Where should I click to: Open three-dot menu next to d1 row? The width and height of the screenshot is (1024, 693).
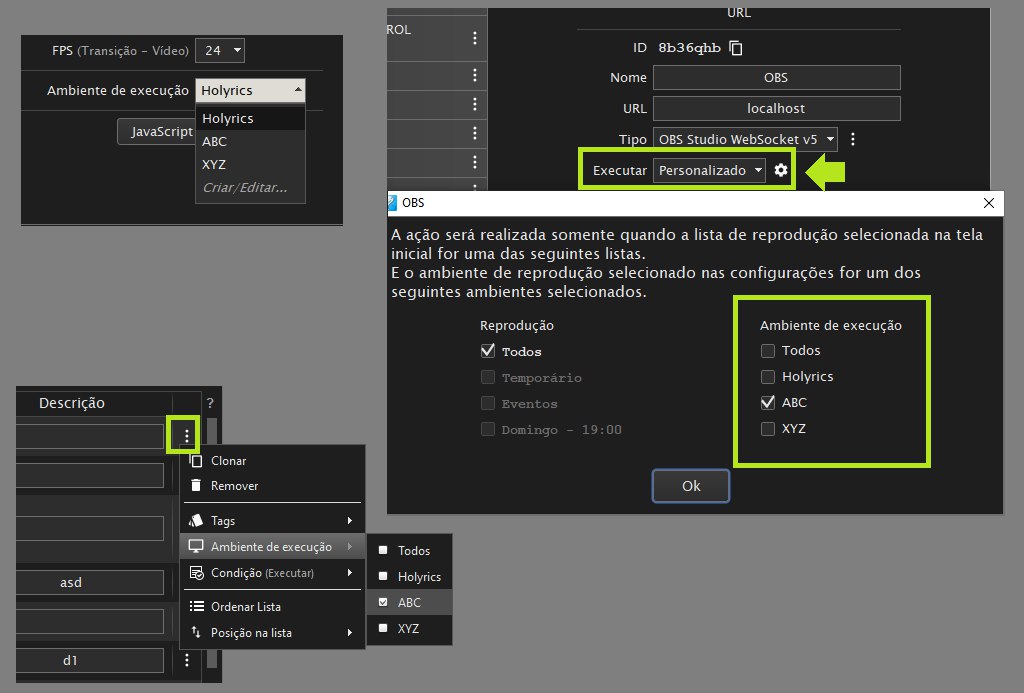[187, 660]
